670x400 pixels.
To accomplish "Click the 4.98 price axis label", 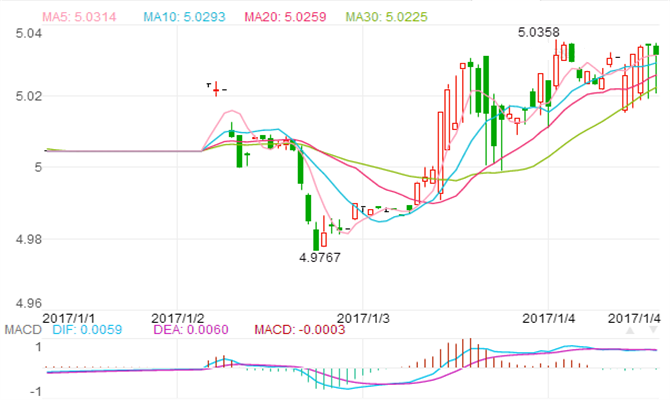I will pos(29,239).
